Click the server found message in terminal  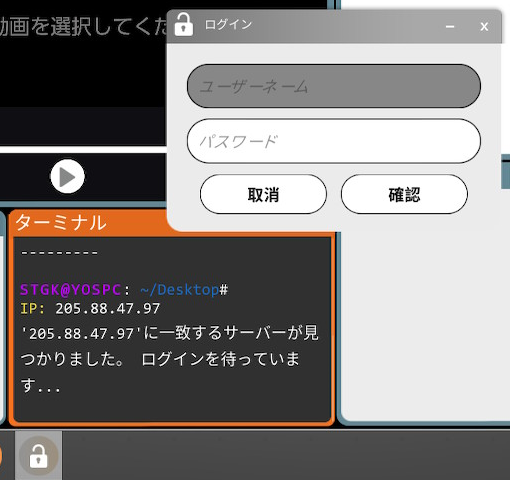169,359
